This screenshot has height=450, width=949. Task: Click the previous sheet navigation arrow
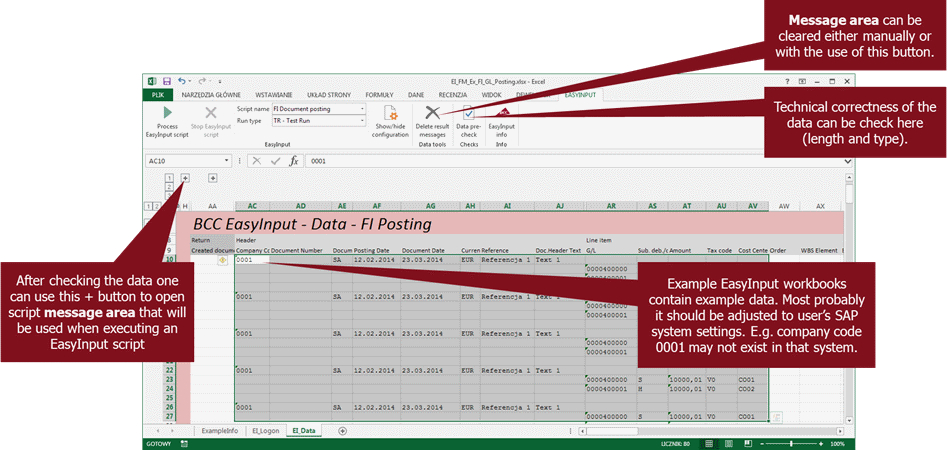[159, 431]
